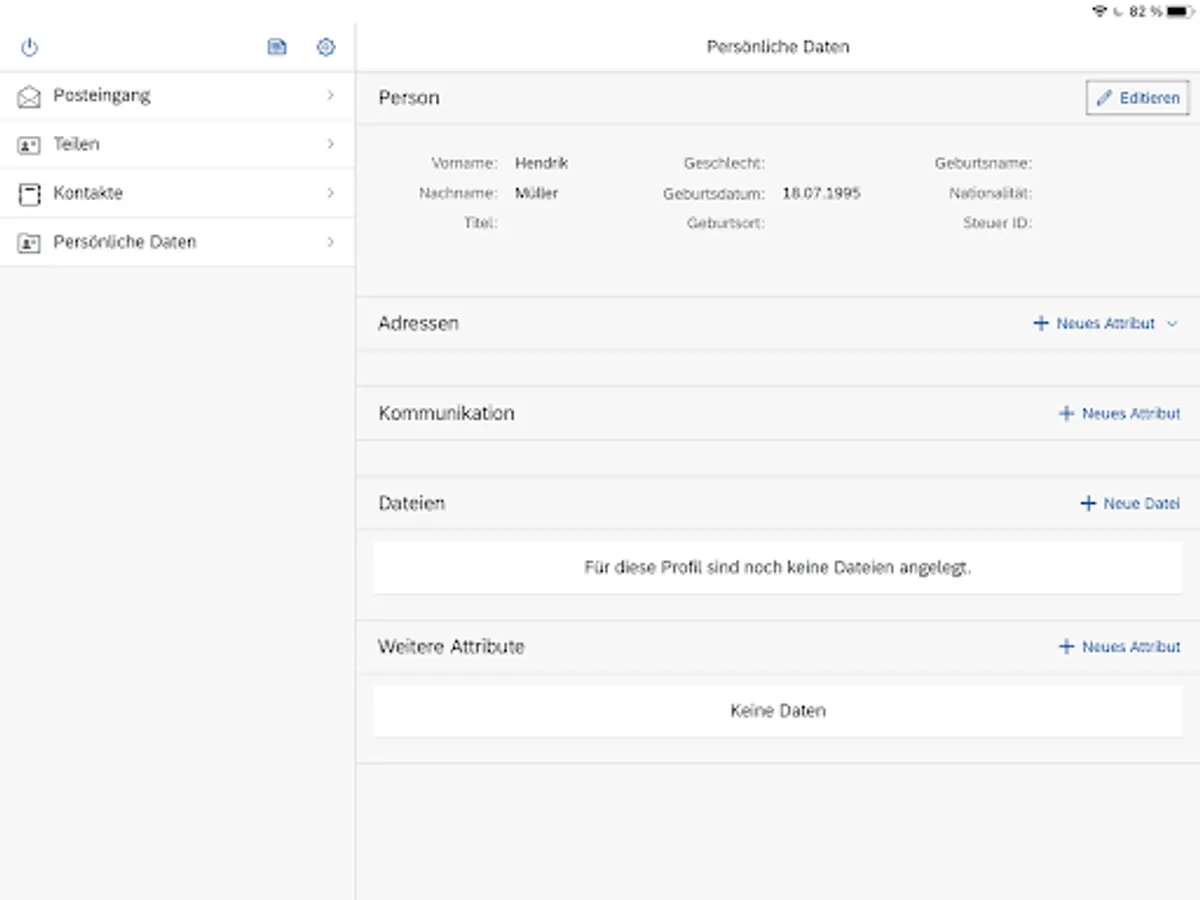
Task: Select Persönliche Daten in sidebar
Action: click(125, 242)
